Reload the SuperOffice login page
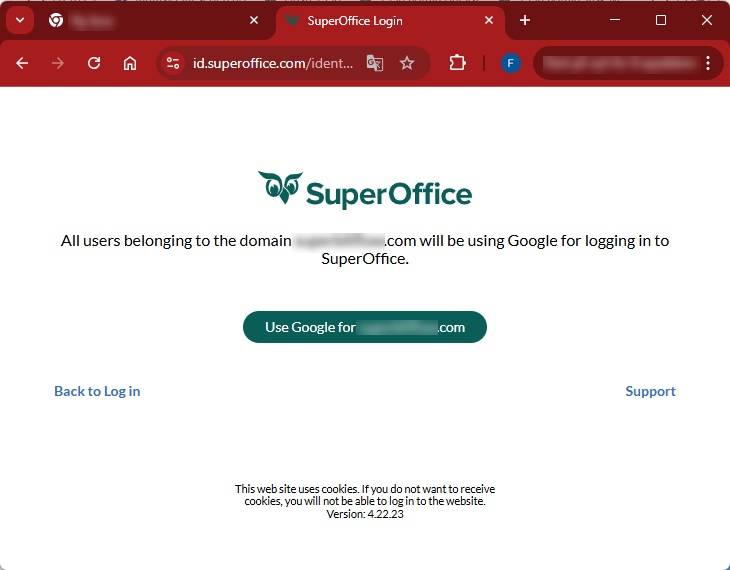Screen dimensions: 730x570 pos(94,63)
